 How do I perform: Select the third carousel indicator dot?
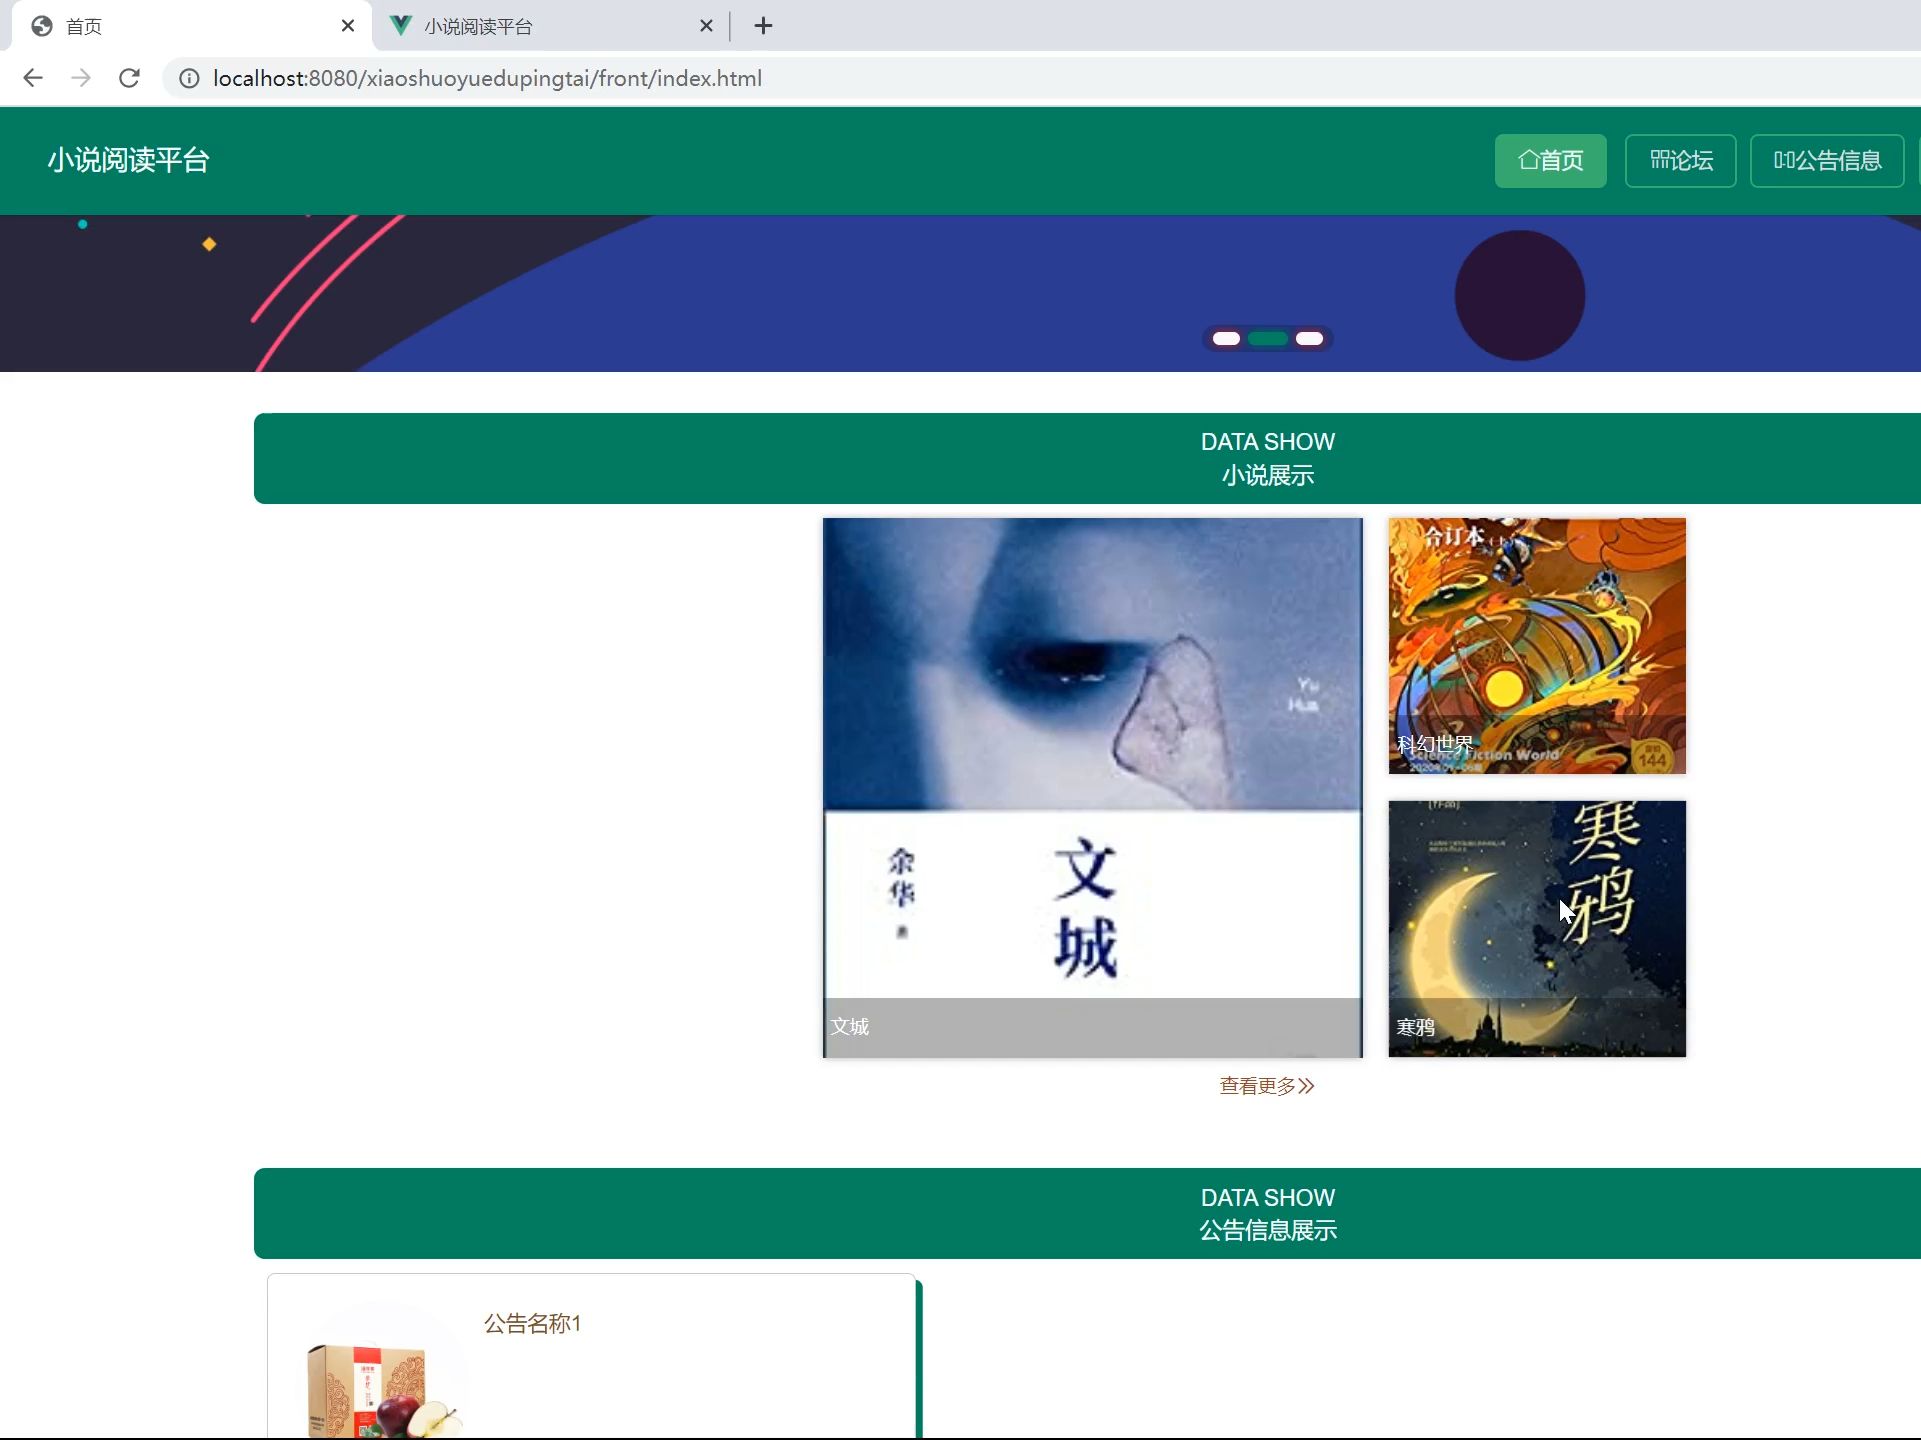point(1309,338)
